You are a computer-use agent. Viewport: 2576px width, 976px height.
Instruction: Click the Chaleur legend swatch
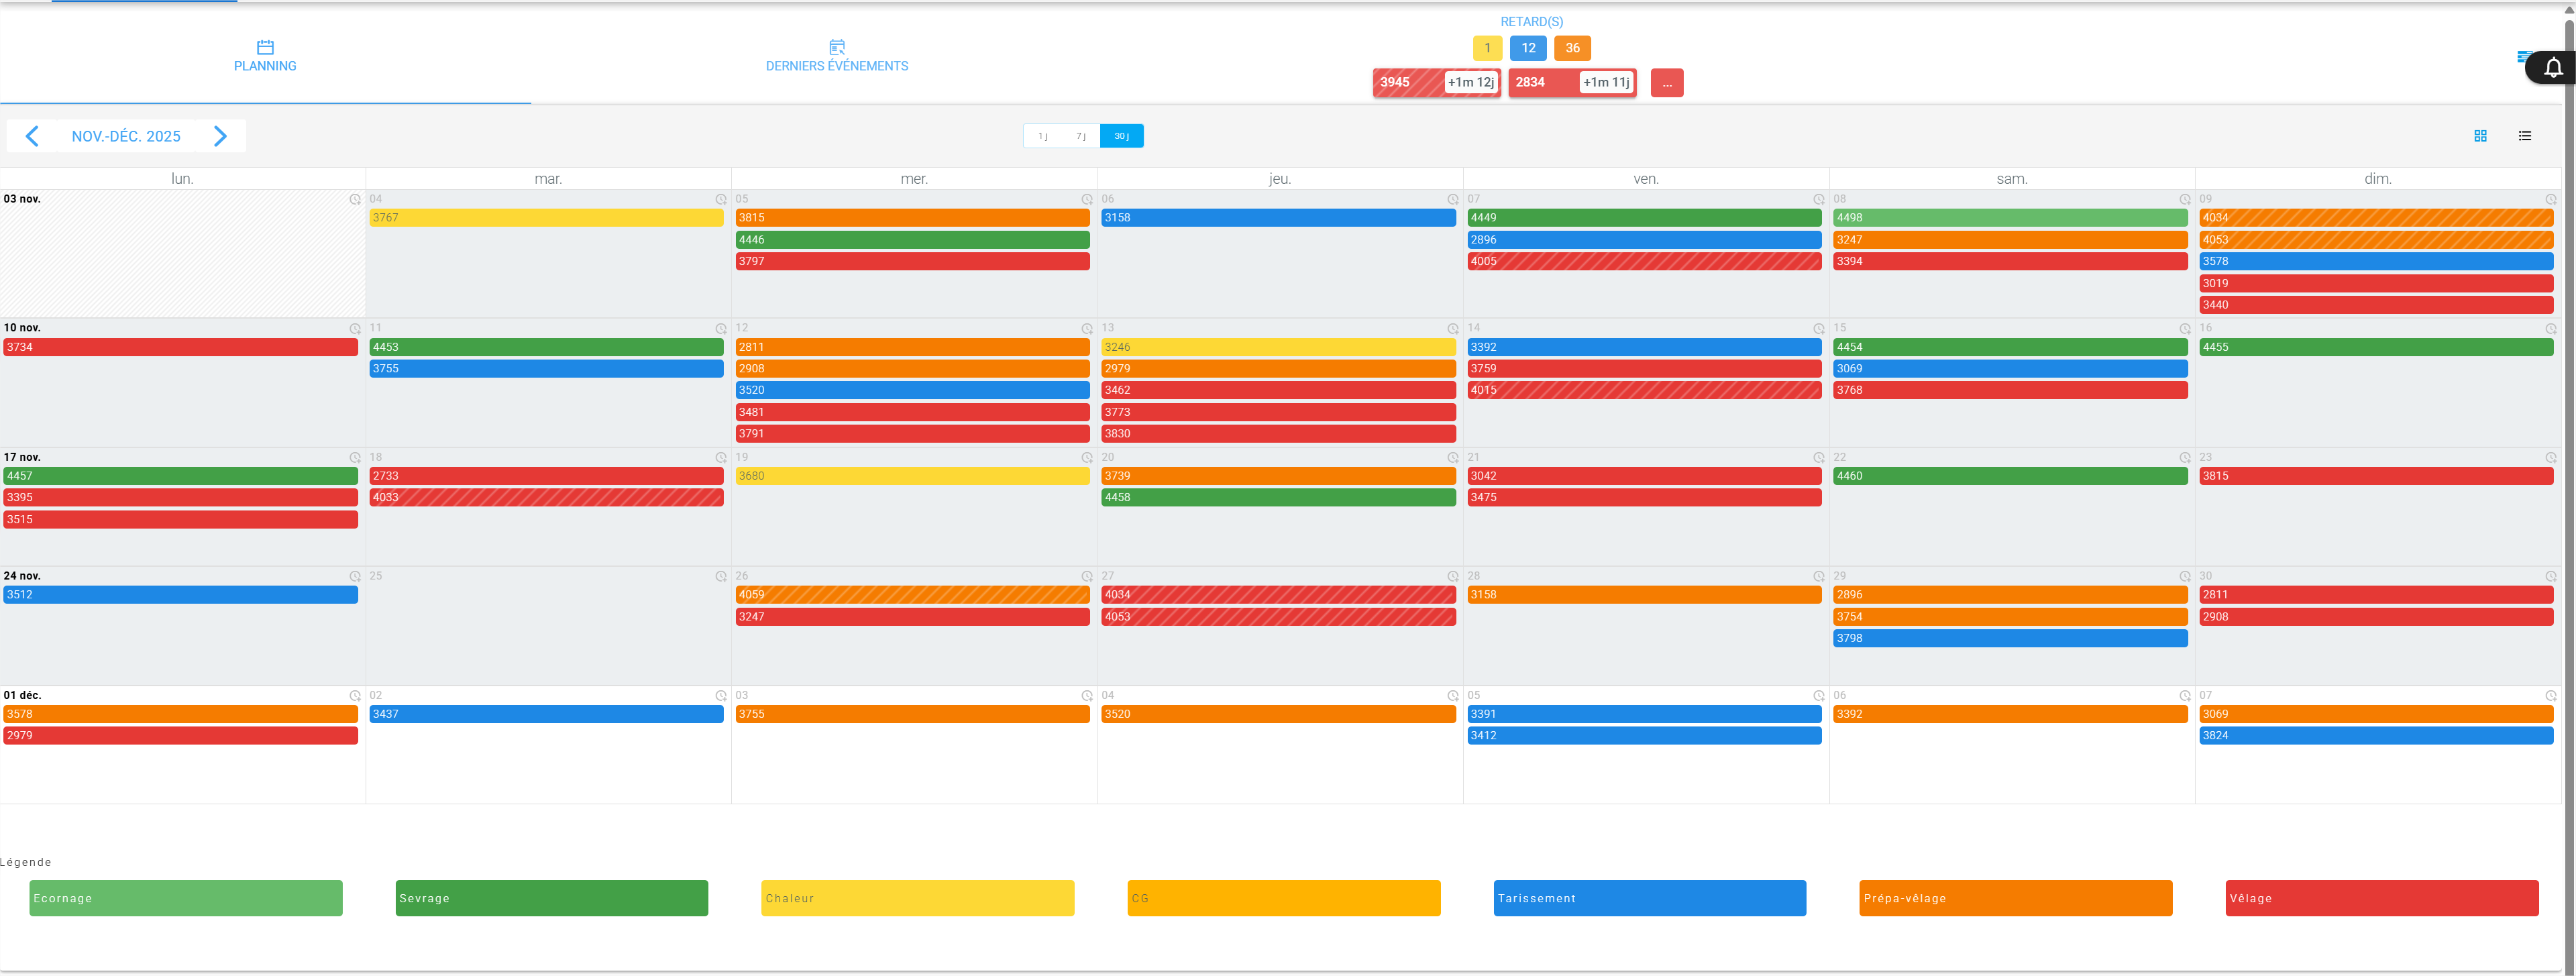tap(918, 898)
